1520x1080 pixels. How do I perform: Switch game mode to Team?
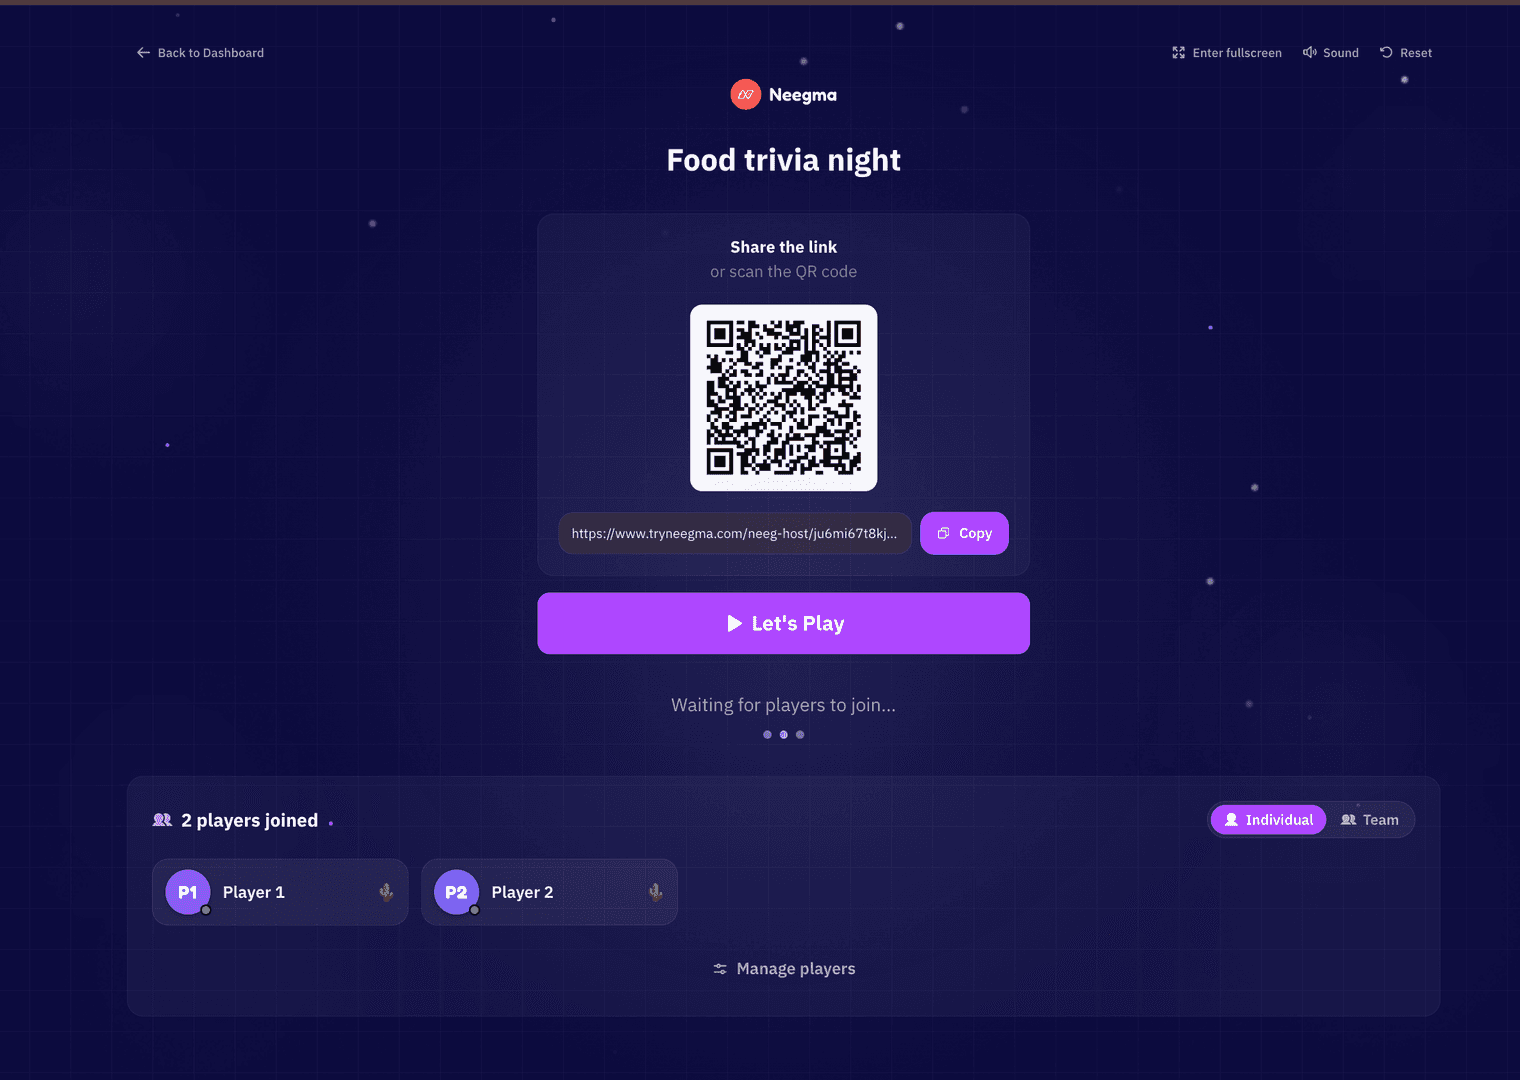tap(1370, 820)
